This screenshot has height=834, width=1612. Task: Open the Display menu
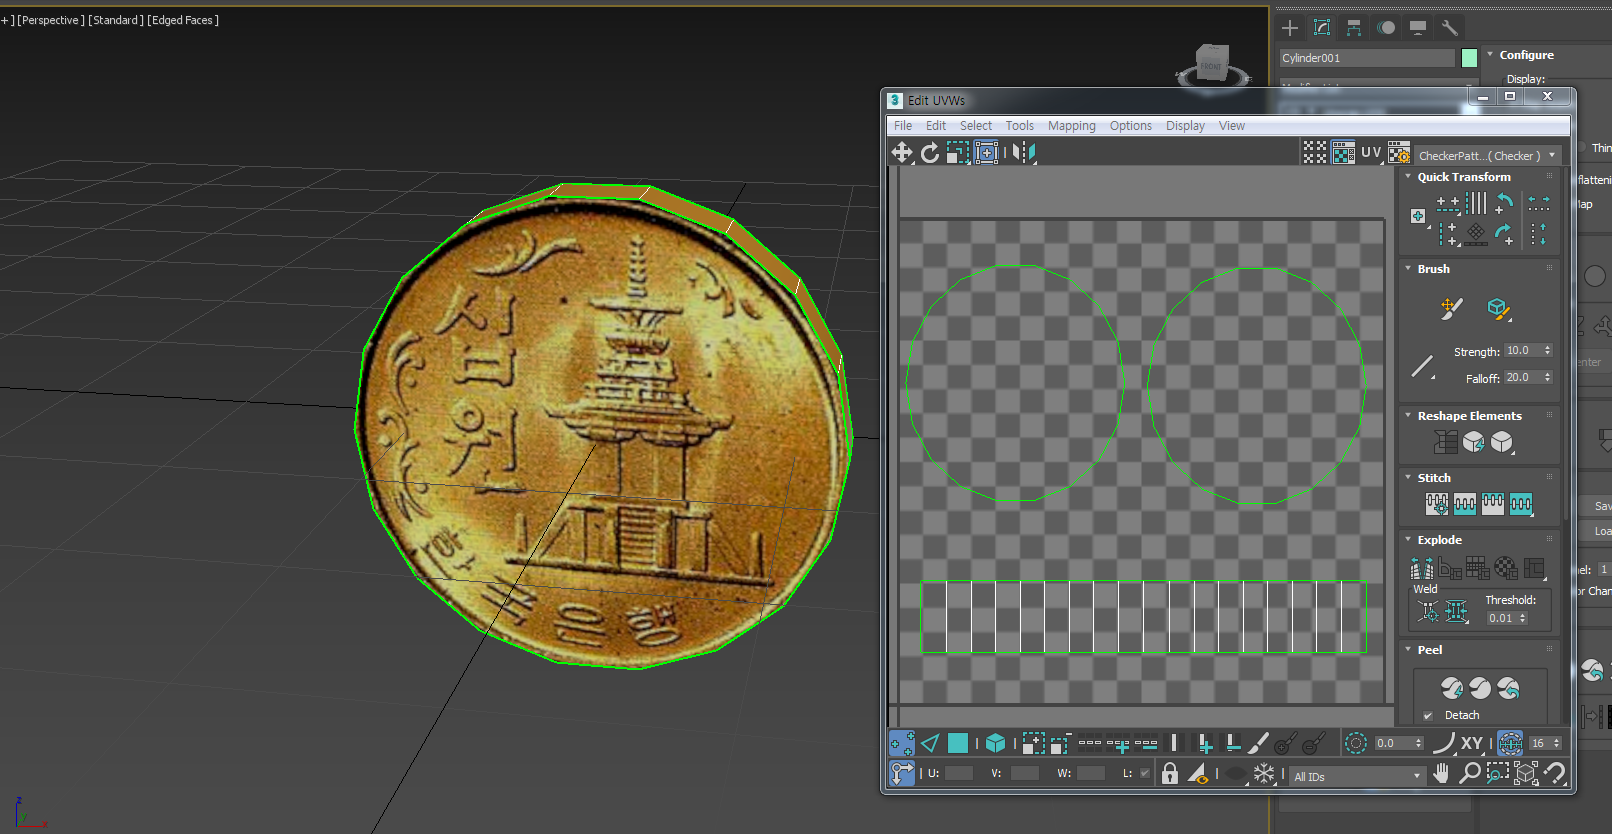click(1185, 126)
